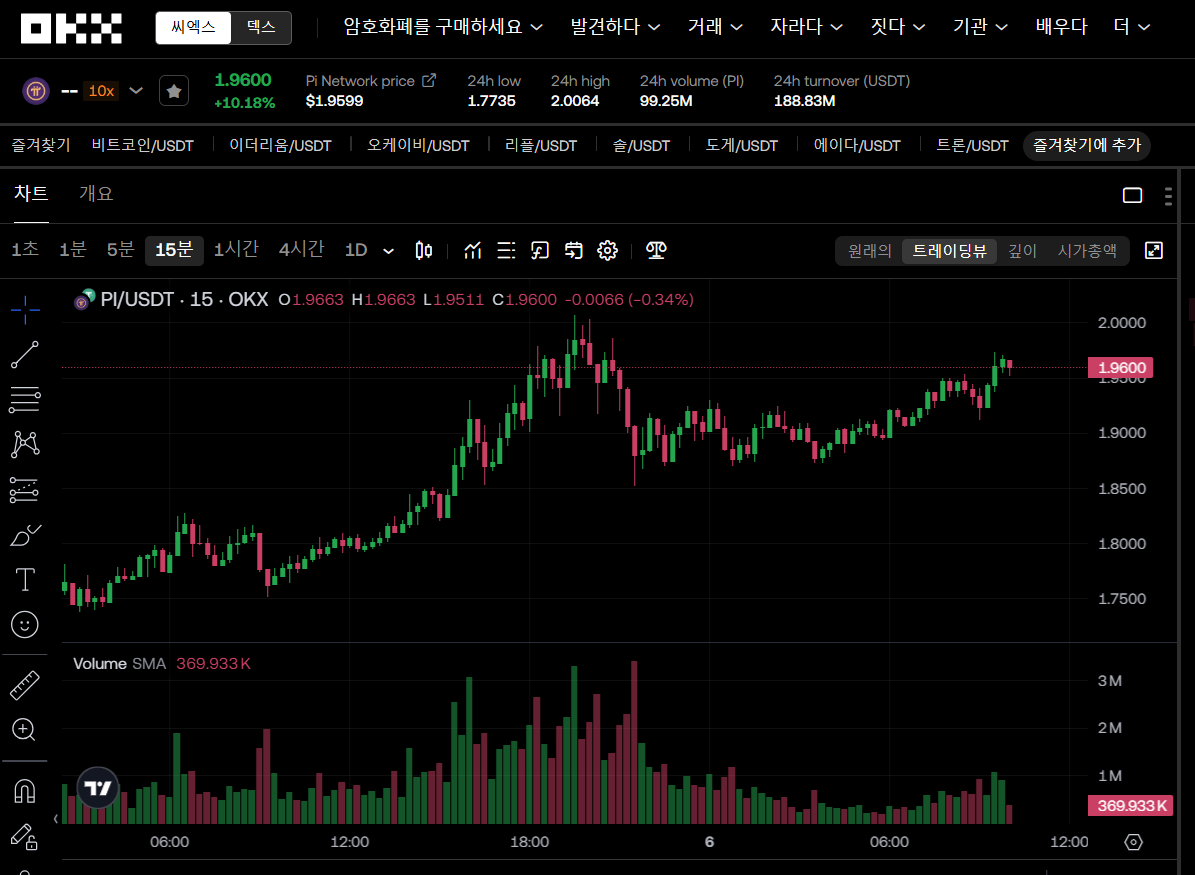1195x875 pixels.
Task: Select the ruler measure tool
Action: (25, 684)
